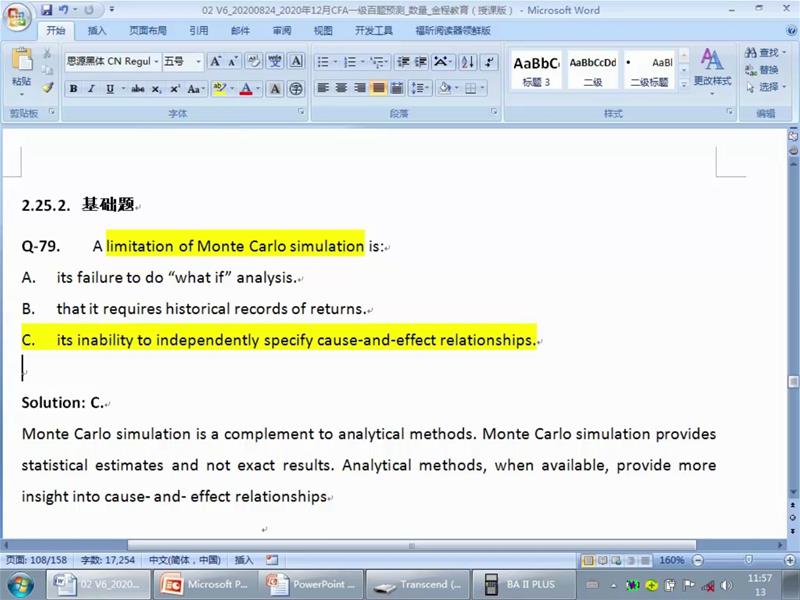This screenshot has height=600, width=800.
Task: Click the 选择 (Select) button
Action: click(x=764, y=87)
